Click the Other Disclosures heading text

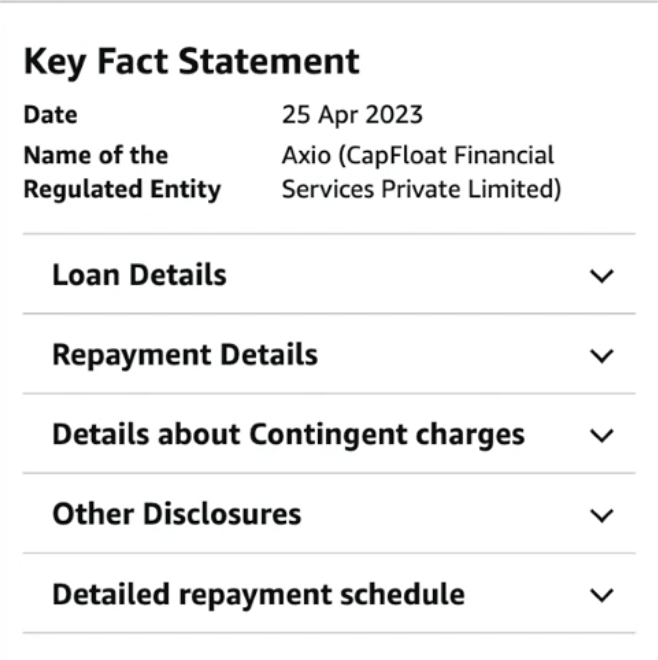coord(177,514)
